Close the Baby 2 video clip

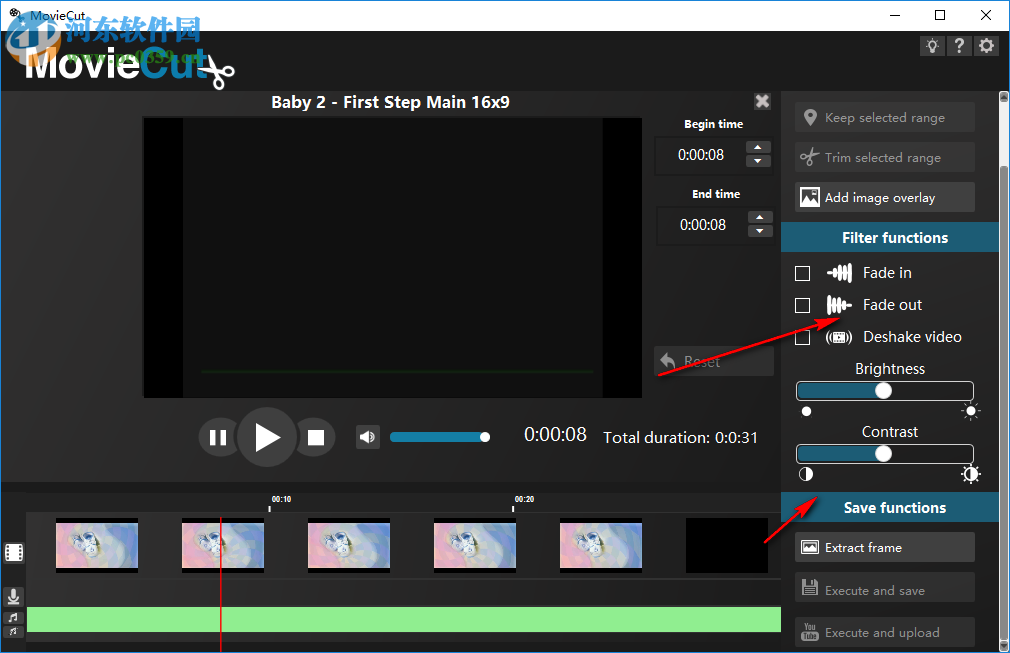pyautogui.click(x=762, y=101)
